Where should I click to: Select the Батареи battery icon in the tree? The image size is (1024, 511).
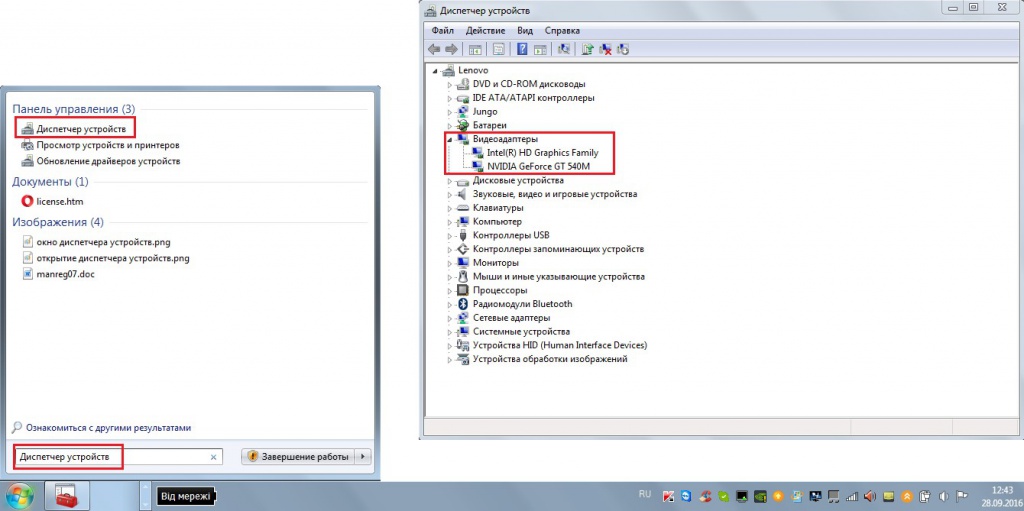tap(463, 125)
